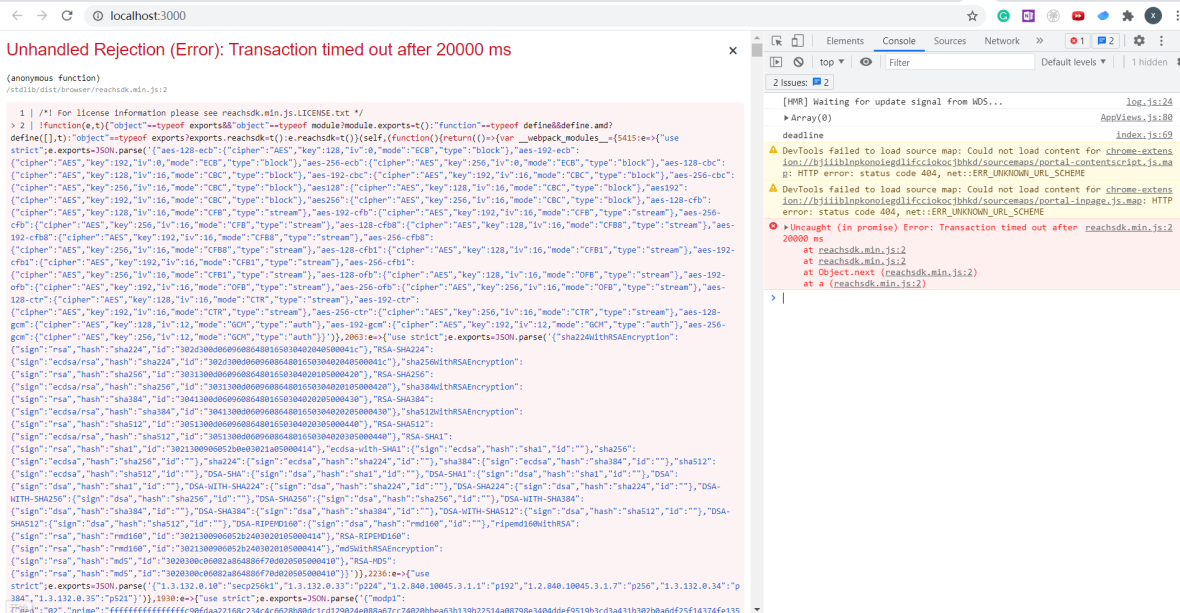1180x613 pixels.
Task: Open the Default levels dropdown
Action: (1073, 62)
